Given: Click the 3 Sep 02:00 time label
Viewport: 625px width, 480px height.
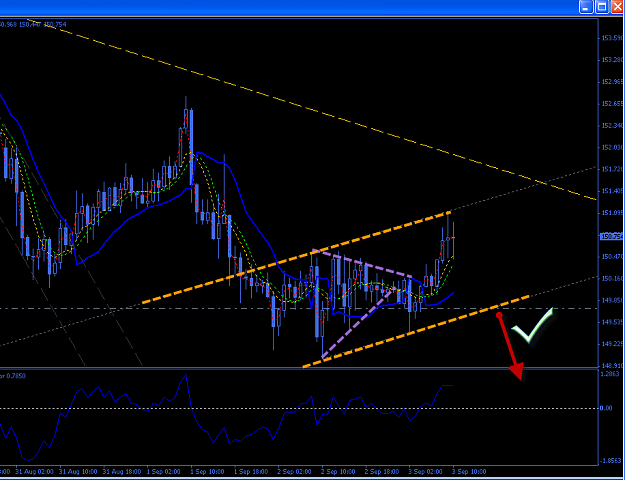Looking at the screenshot, I should (x=426, y=472).
